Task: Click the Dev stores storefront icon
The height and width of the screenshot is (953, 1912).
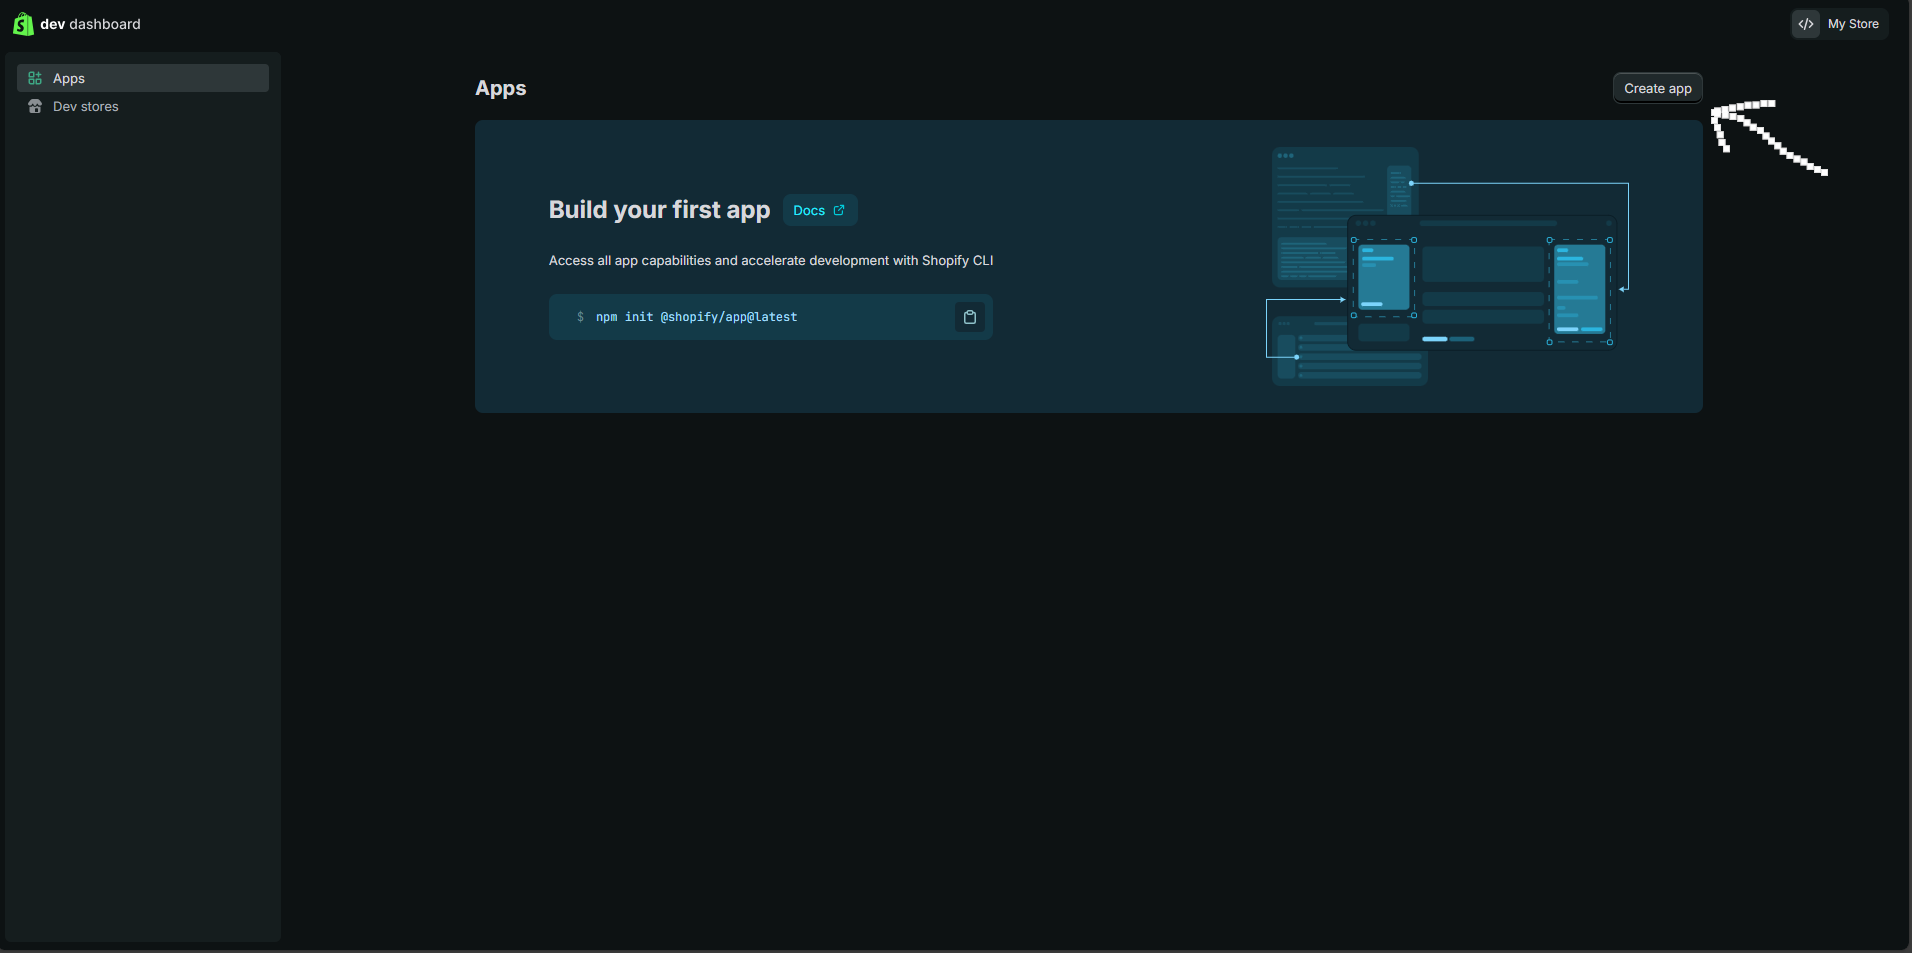Action: tap(35, 106)
